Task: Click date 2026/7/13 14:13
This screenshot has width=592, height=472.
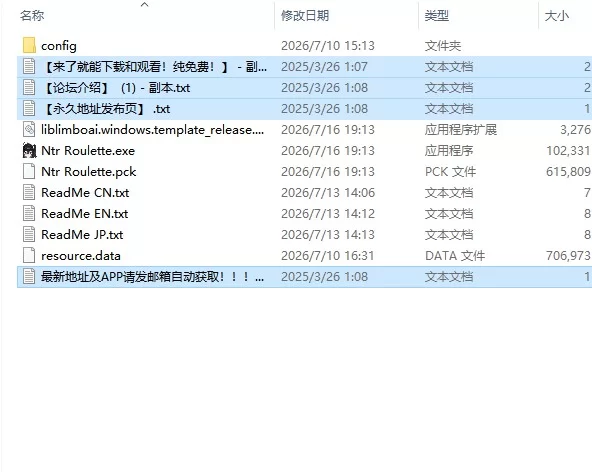Action: [328, 234]
